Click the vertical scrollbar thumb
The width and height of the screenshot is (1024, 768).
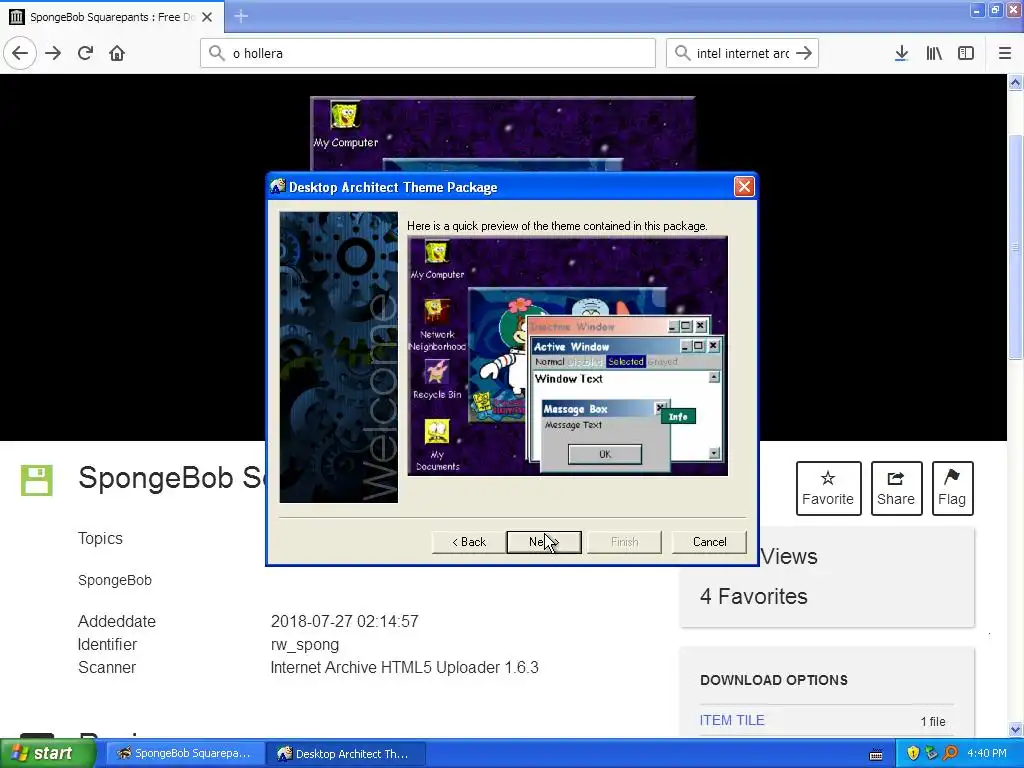(1016, 247)
